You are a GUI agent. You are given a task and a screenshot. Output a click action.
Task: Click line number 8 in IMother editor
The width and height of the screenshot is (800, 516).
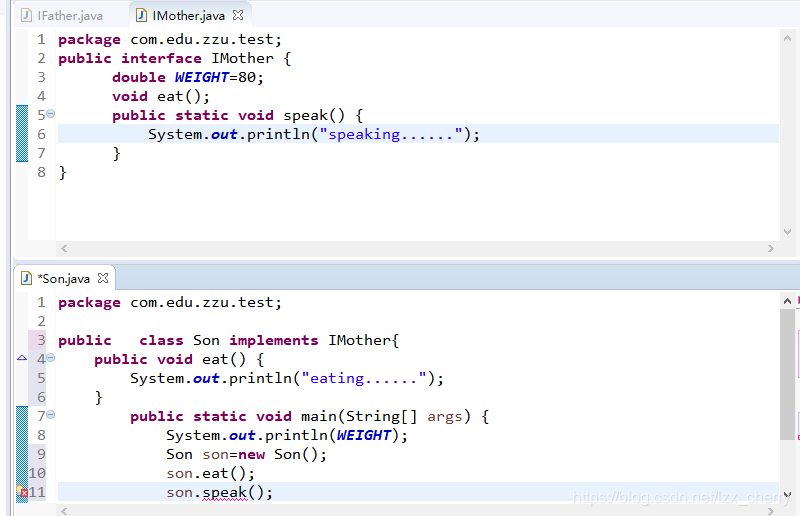(x=41, y=172)
